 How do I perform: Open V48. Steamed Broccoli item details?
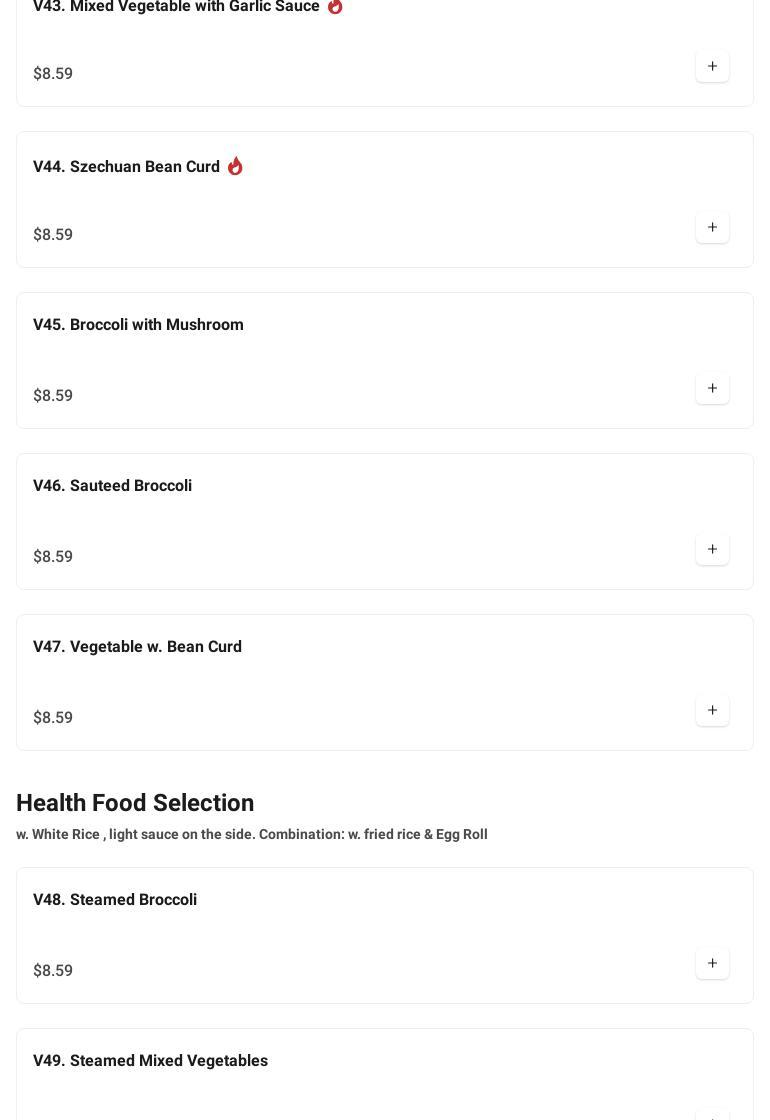click(115, 900)
